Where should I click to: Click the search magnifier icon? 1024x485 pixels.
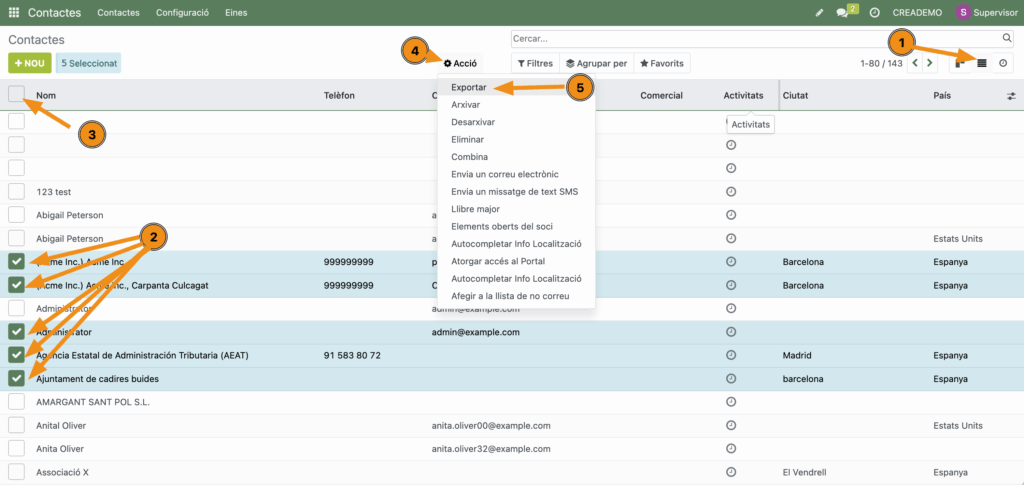click(x=1006, y=39)
